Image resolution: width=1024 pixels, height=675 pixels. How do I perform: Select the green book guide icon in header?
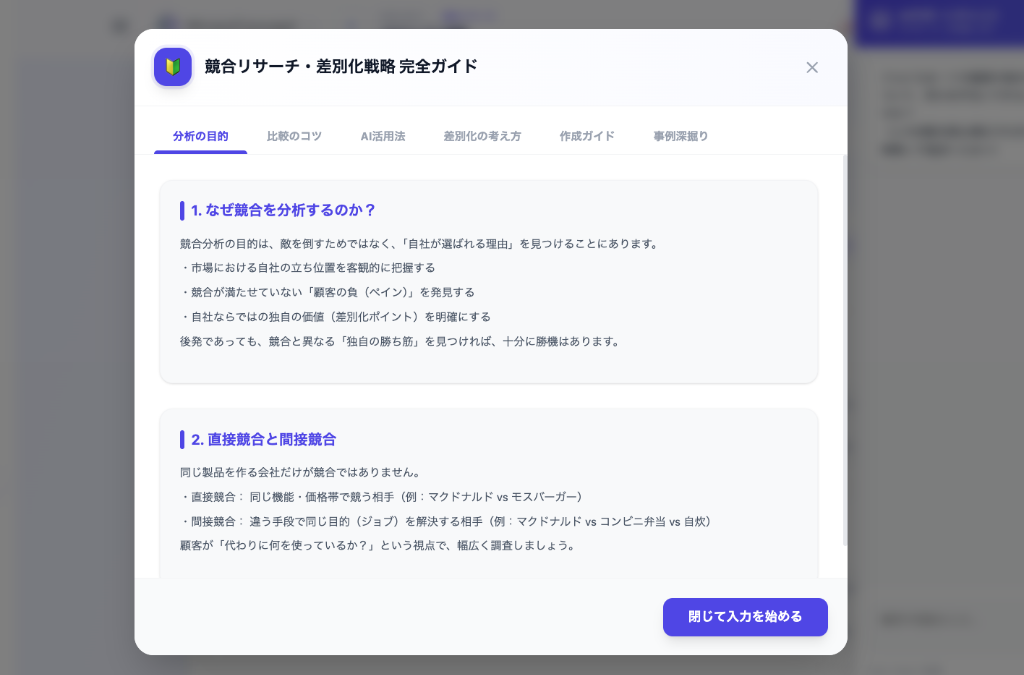click(172, 67)
